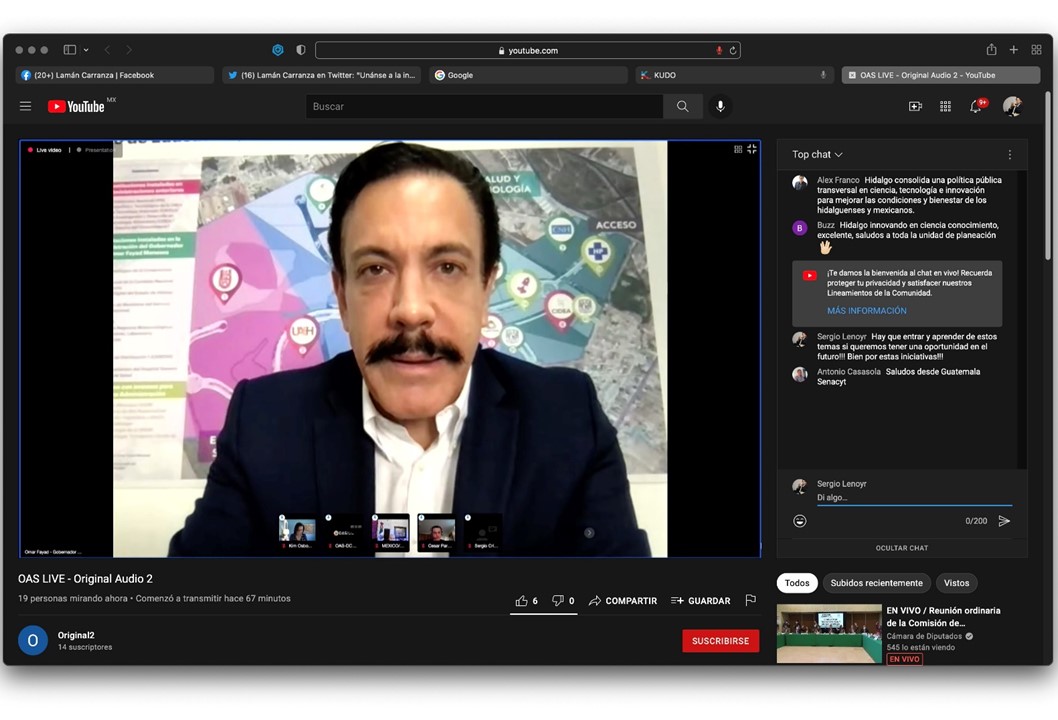Select the Cesar Par participant thumbnail
This screenshot has width=1058, height=720.
coord(437,532)
